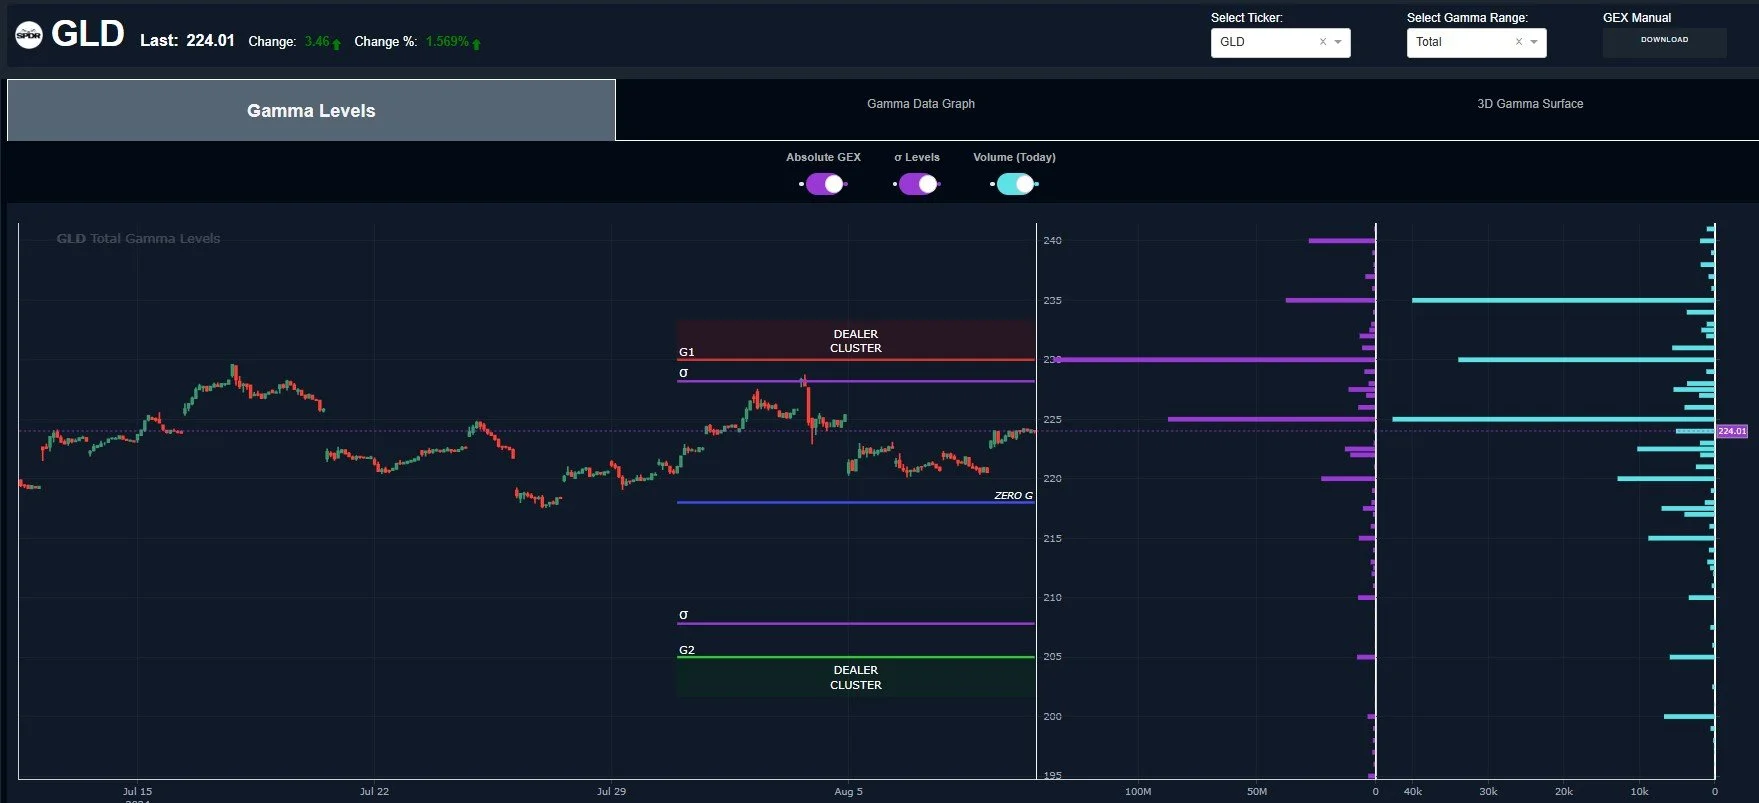The width and height of the screenshot is (1759, 803).
Task: Click the upper σ level label
Action: (683, 372)
